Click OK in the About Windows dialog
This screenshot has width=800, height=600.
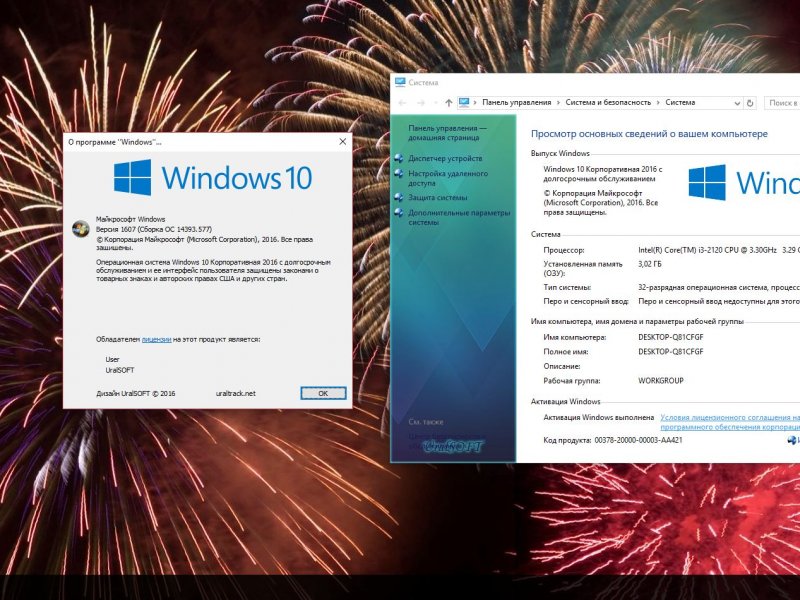[323, 393]
